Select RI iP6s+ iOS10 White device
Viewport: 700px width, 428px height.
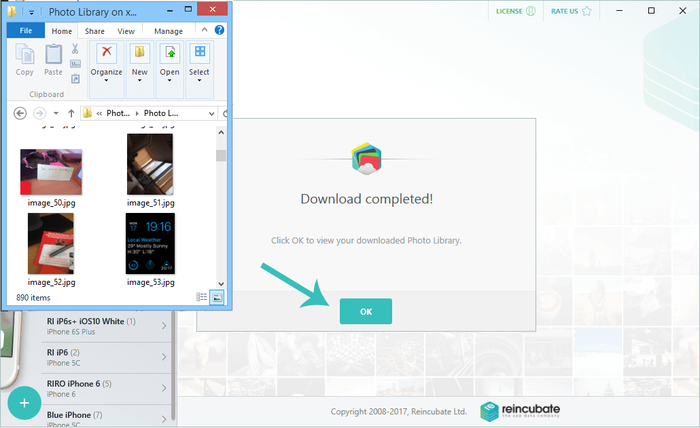pos(107,326)
